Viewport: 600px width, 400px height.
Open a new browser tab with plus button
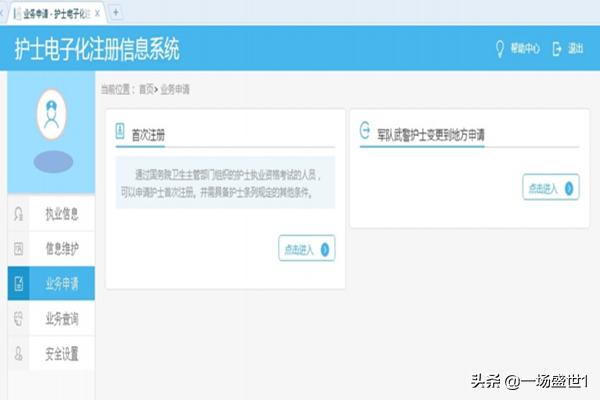click(x=116, y=11)
